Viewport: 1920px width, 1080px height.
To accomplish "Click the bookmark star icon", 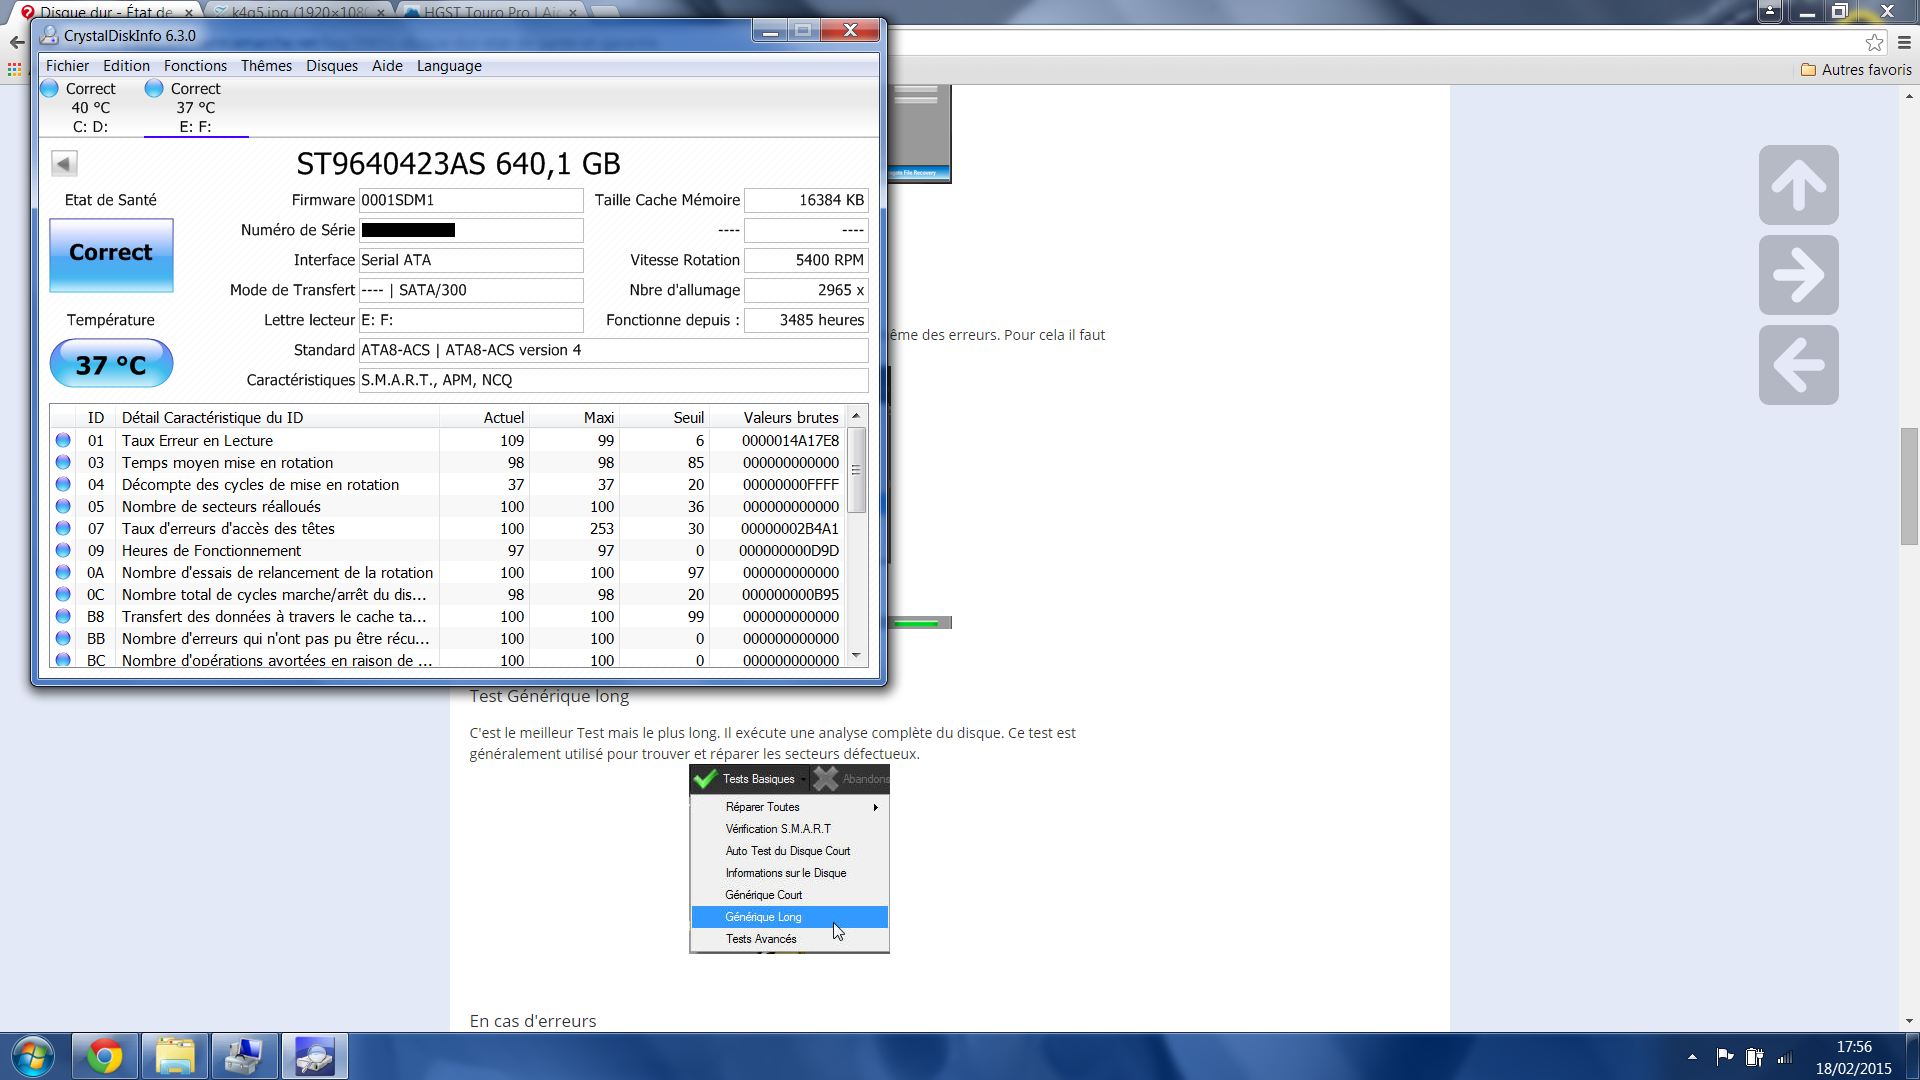I will [1874, 42].
